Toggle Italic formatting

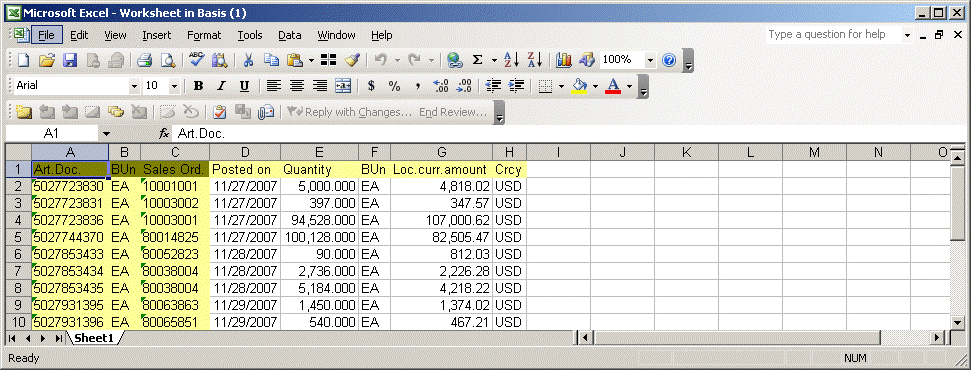(x=221, y=86)
